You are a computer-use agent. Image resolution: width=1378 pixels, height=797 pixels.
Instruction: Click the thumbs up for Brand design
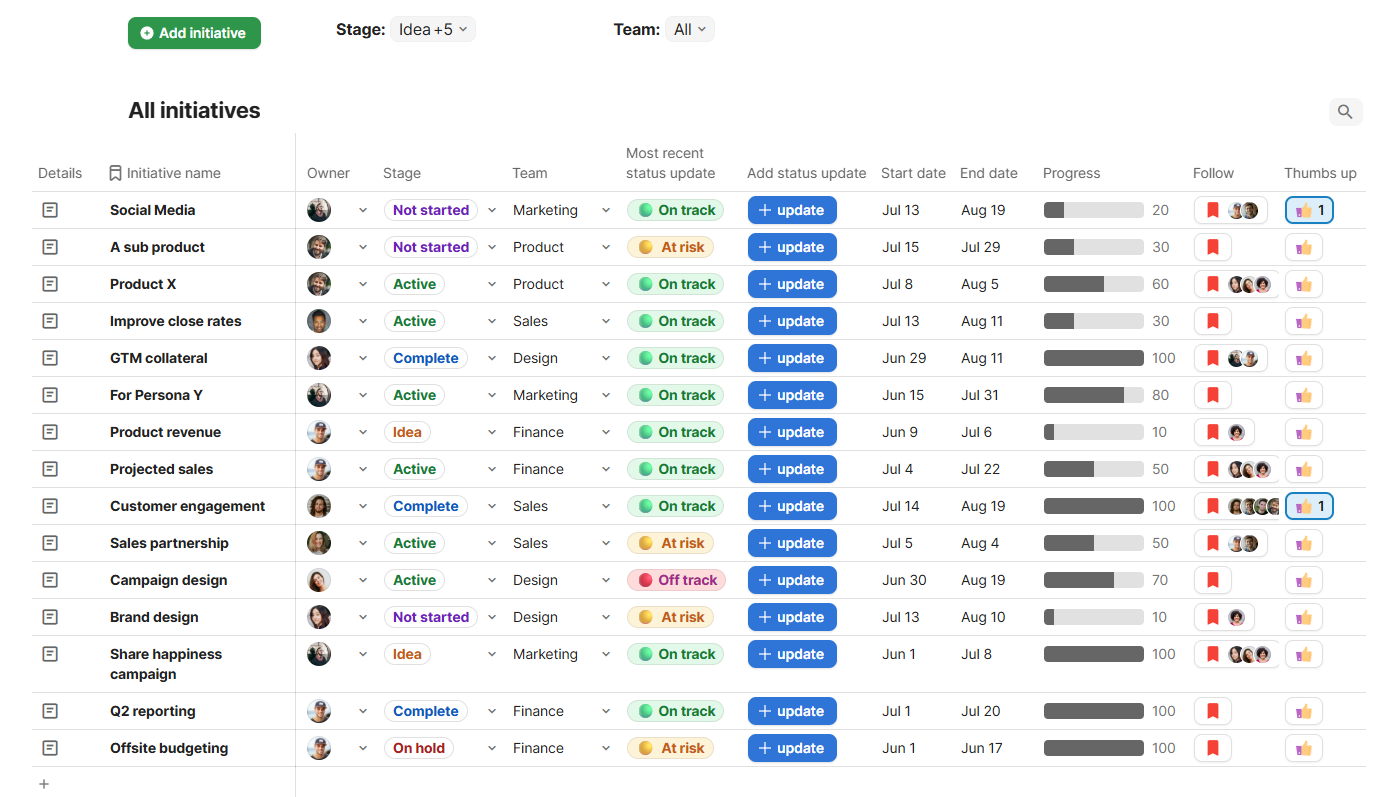1303,616
